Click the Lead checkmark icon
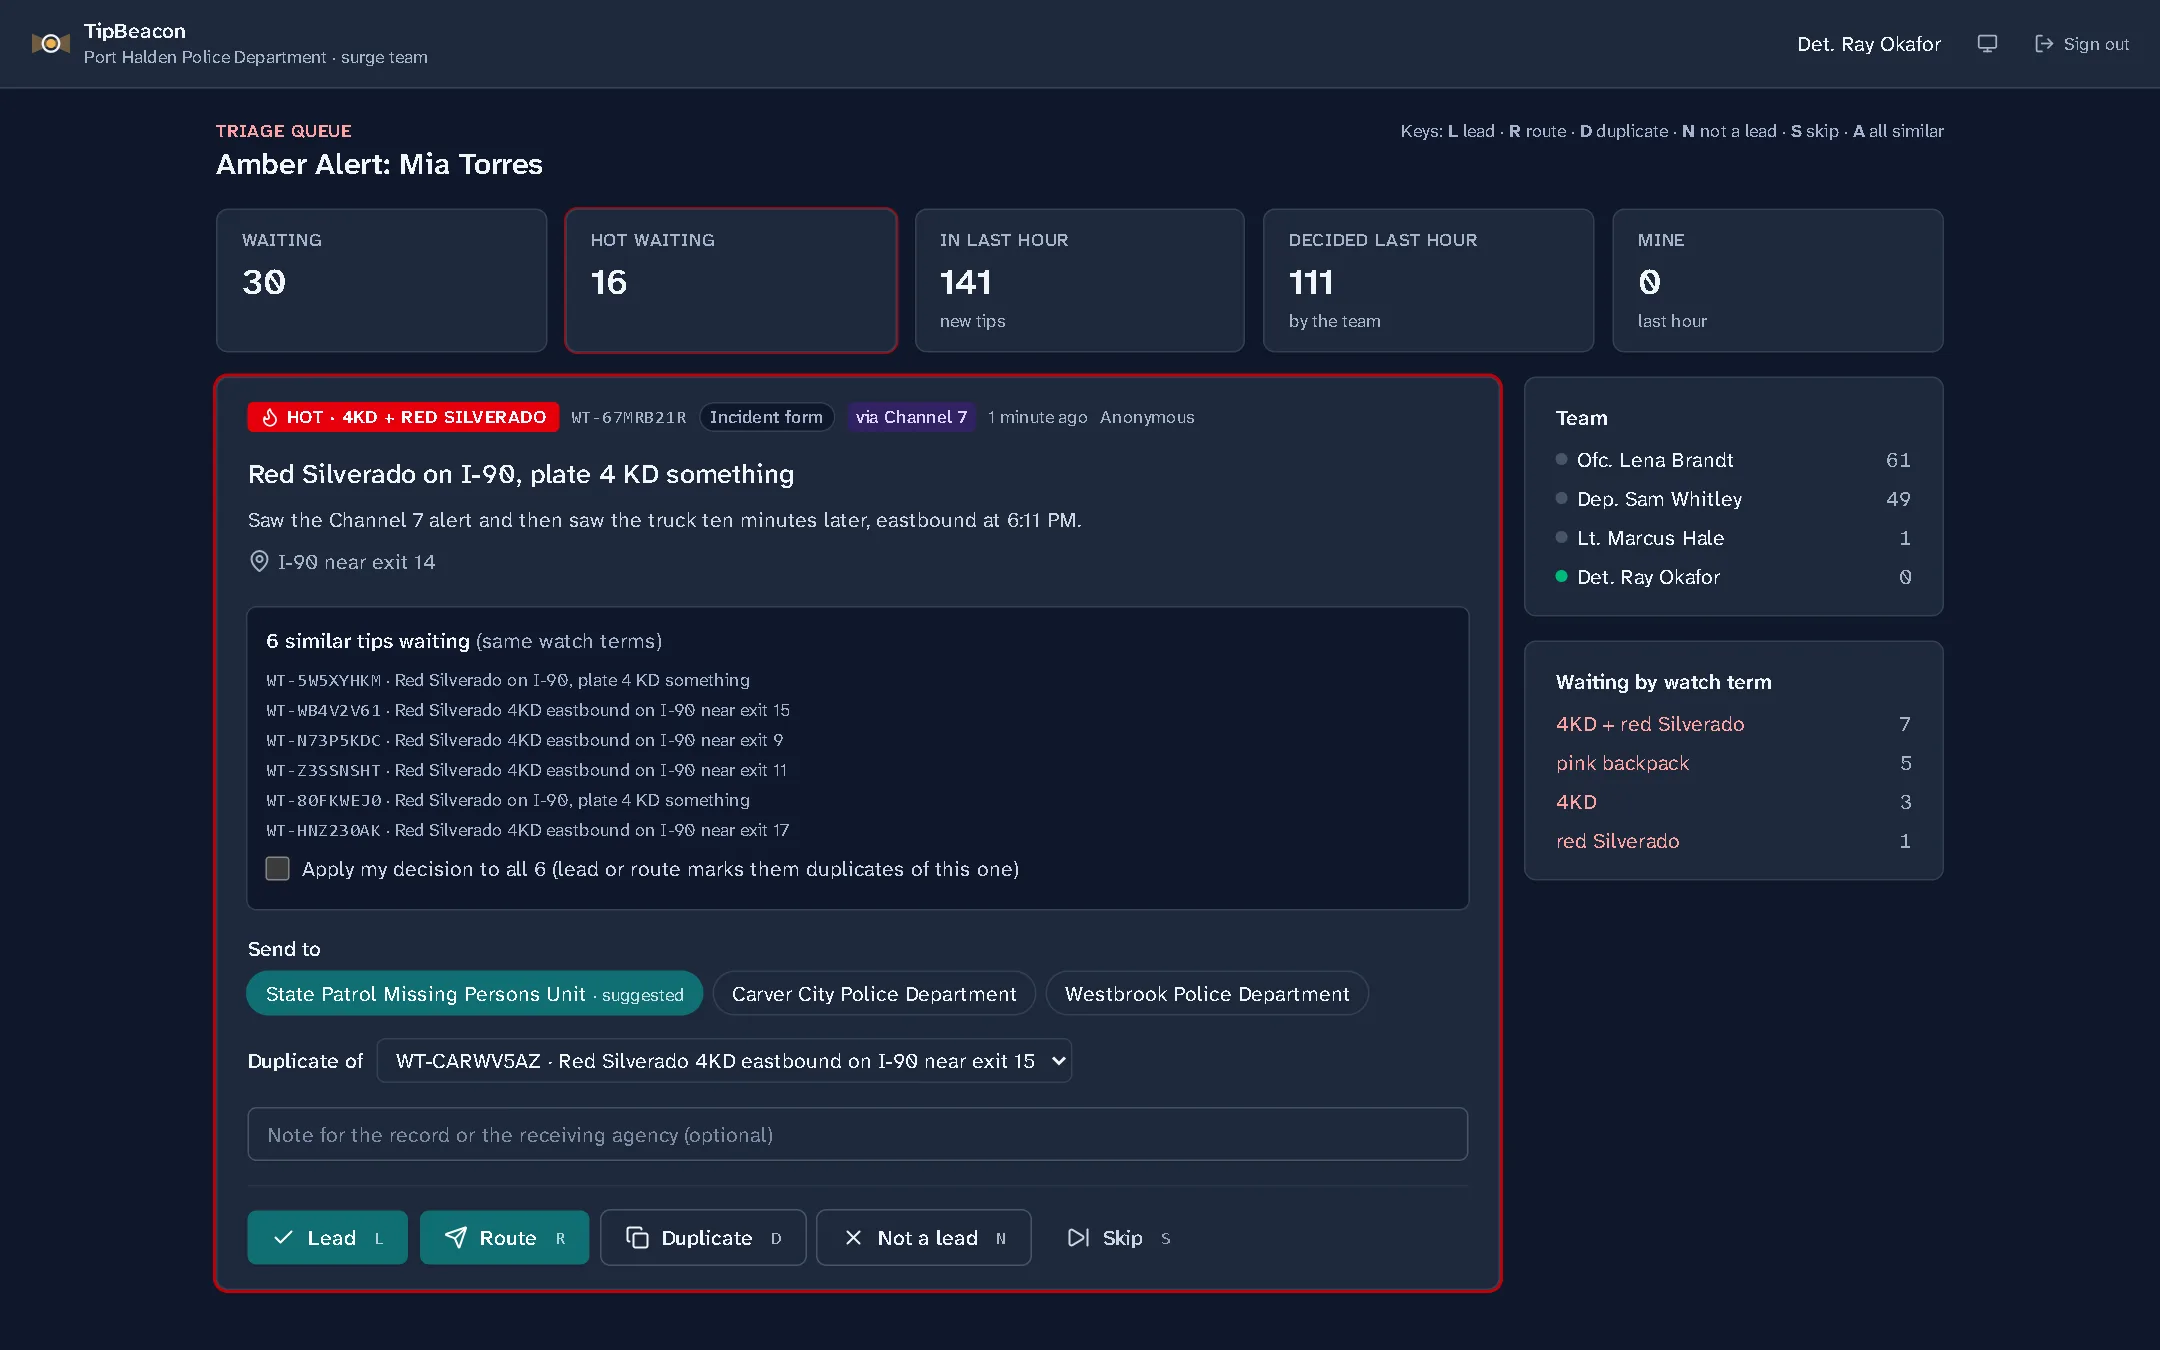 (283, 1238)
